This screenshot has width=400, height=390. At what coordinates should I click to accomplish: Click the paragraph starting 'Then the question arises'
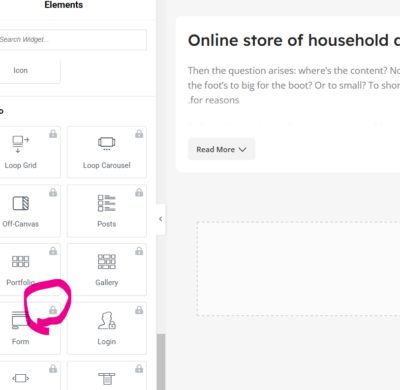[x=294, y=85]
